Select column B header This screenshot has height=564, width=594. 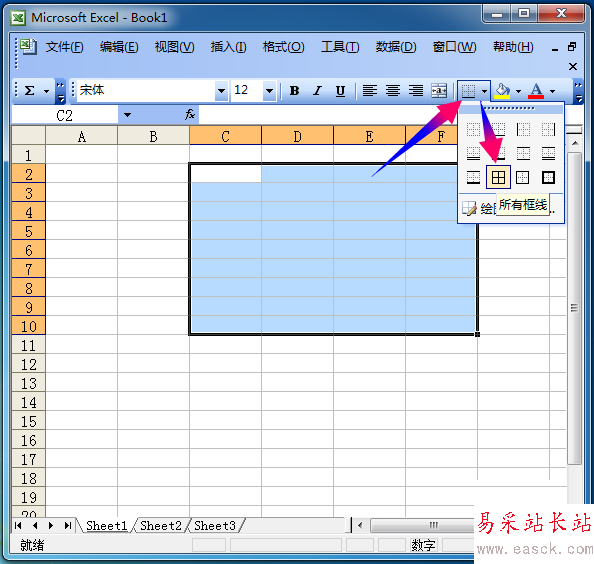(x=153, y=136)
